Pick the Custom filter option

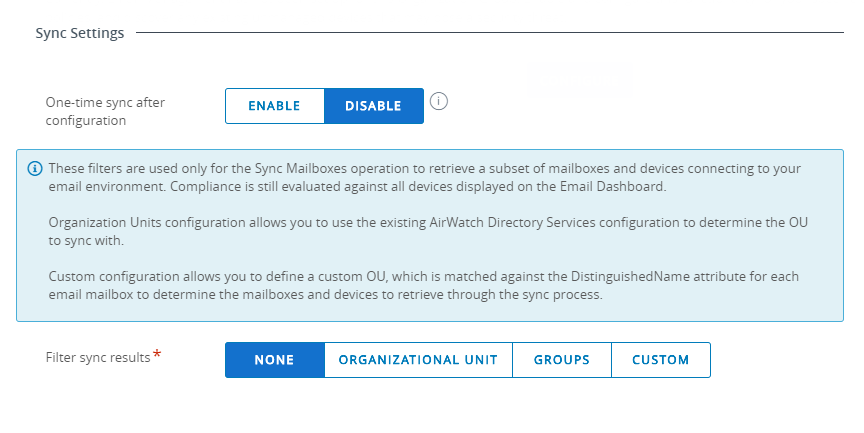pyautogui.click(x=660, y=360)
